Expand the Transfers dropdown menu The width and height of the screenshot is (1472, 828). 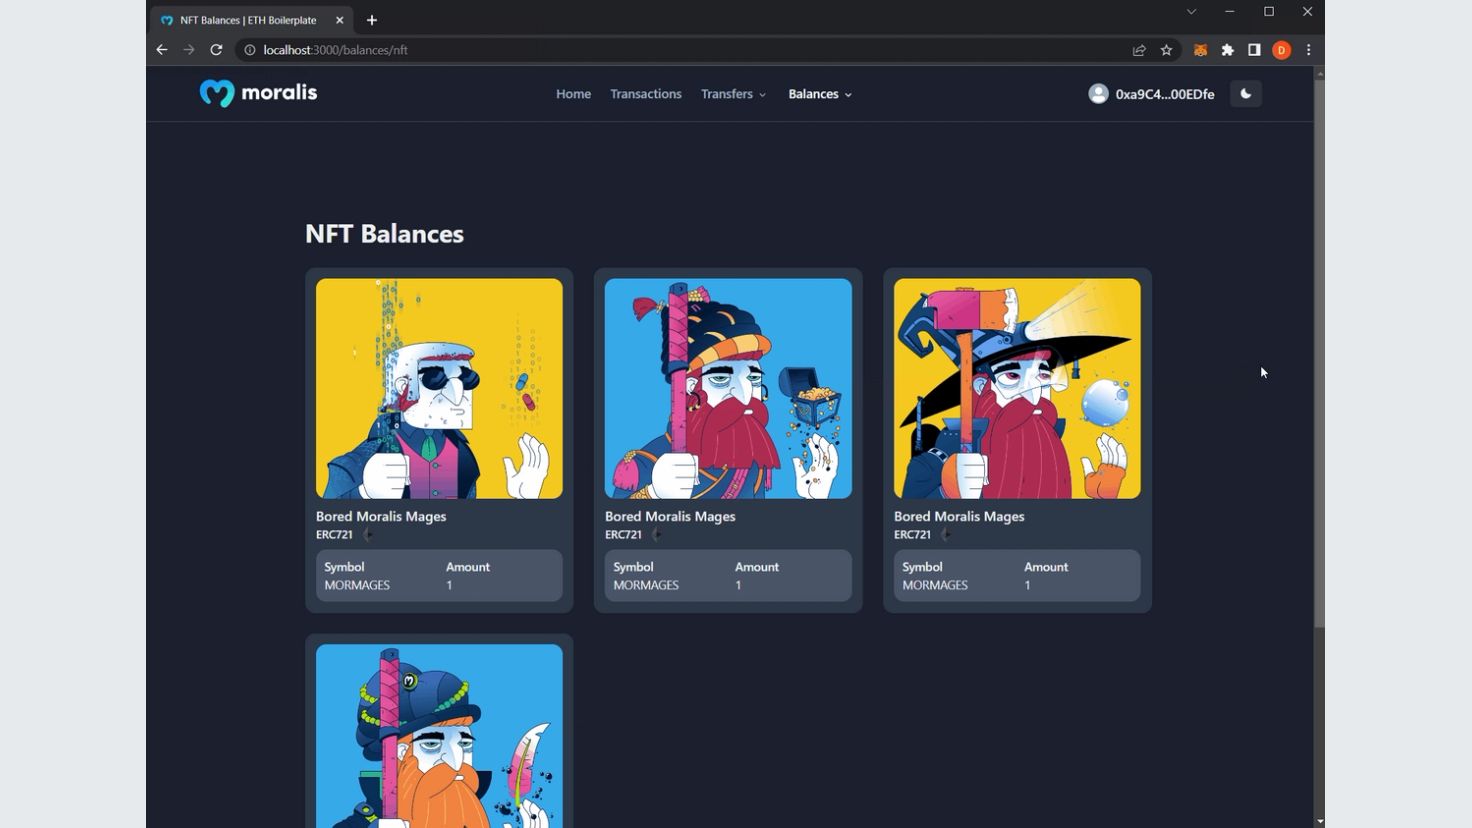(733, 94)
